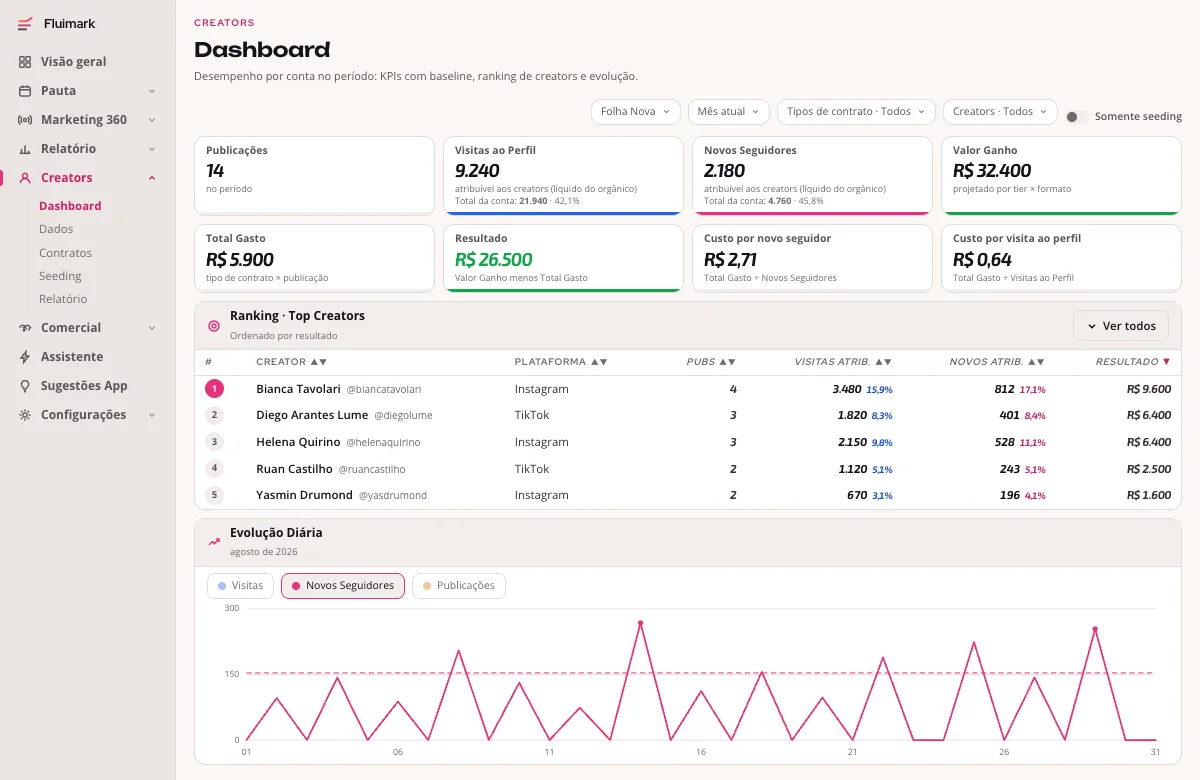Click Yasmin Drumond's Instagram platform cell
The height and width of the screenshot is (780, 1200).
[x=542, y=495]
